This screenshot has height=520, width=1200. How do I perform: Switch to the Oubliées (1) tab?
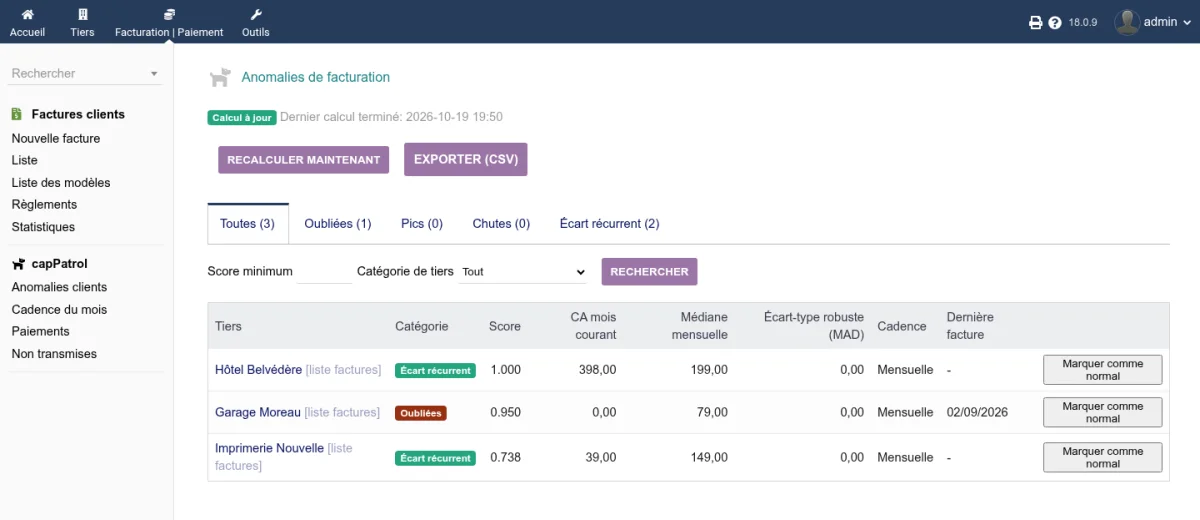[x=338, y=224]
